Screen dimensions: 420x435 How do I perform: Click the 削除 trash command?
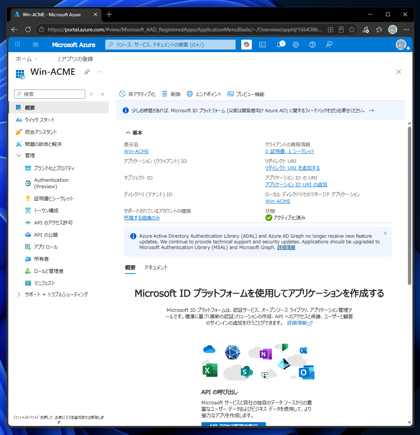coord(171,94)
